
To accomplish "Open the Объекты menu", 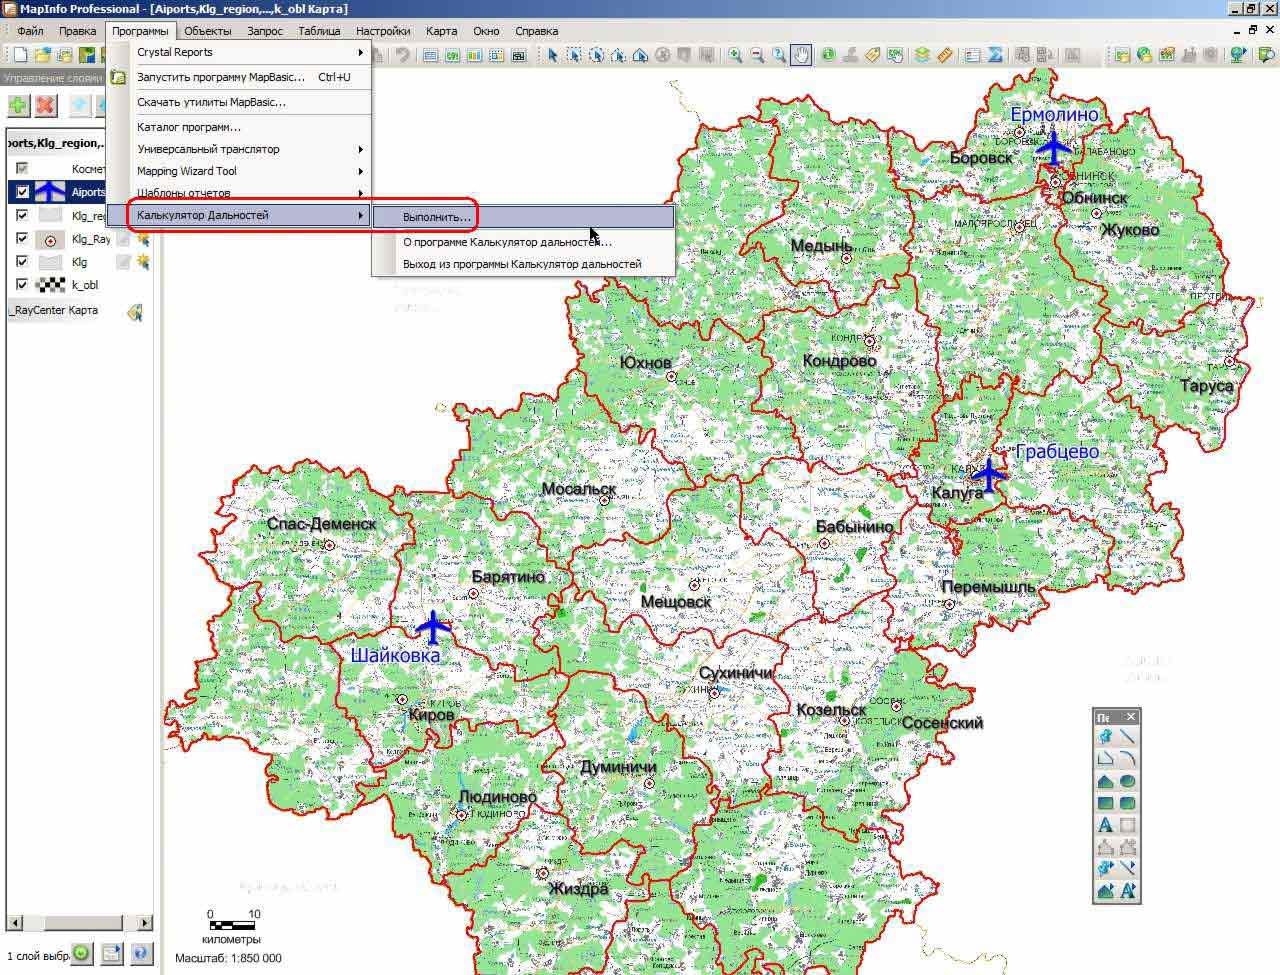I will click(x=208, y=31).
